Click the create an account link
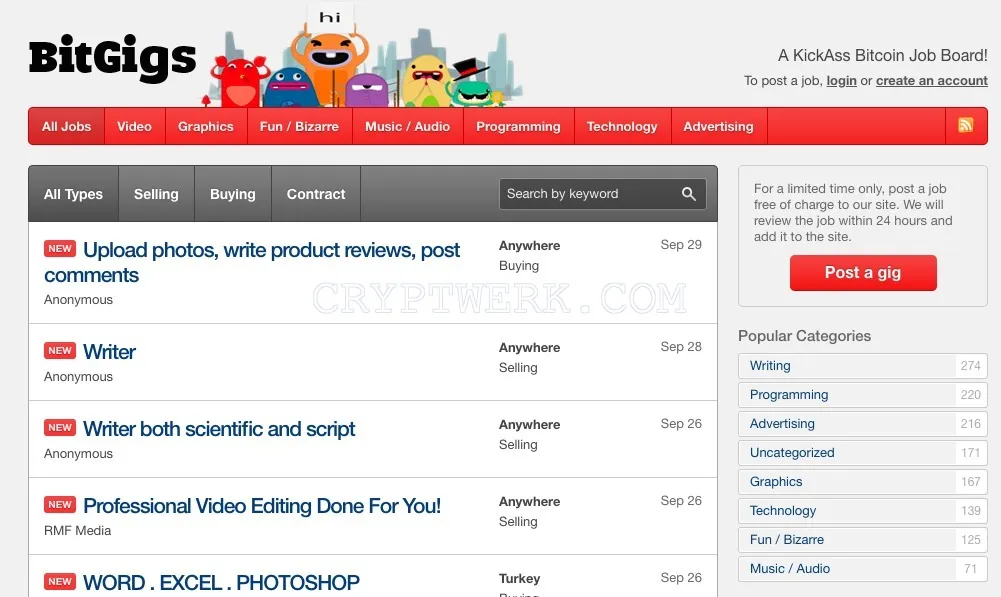Image resolution: width=1001 pixels, height=597 pixels. (931, 81)
